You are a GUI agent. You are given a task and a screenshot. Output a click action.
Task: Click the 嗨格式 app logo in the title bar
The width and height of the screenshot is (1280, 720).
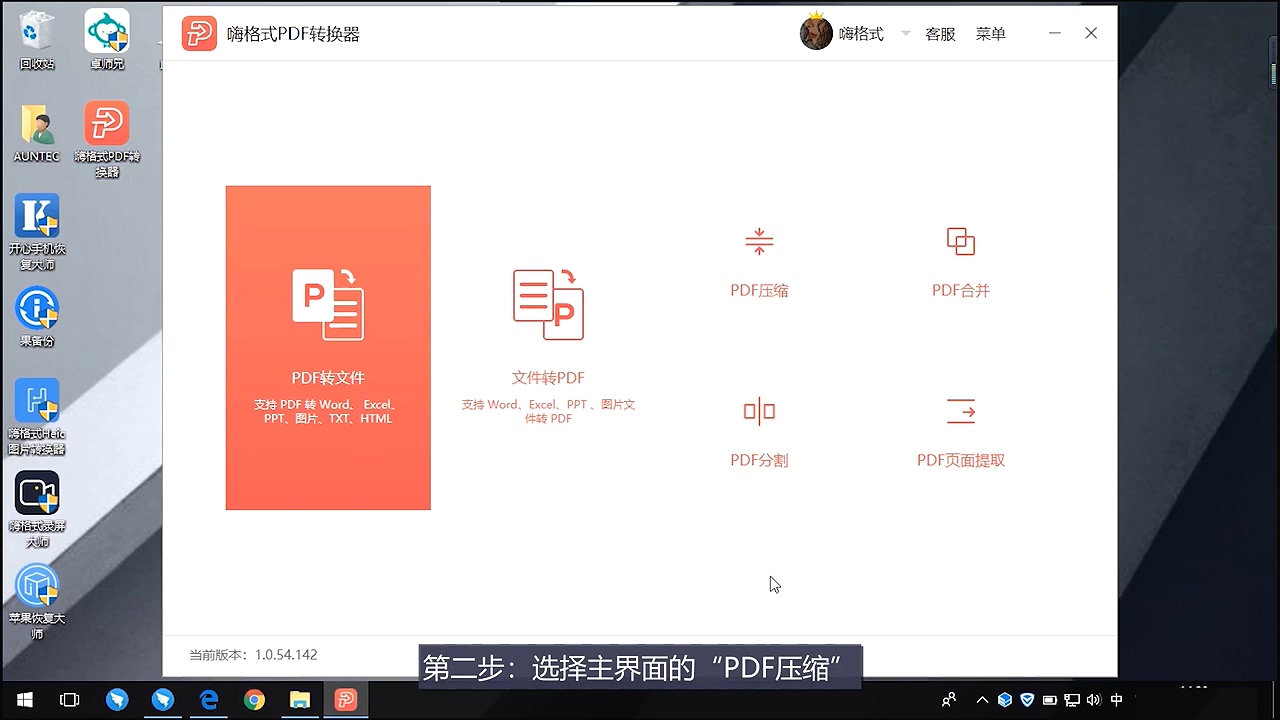point(199,33)
